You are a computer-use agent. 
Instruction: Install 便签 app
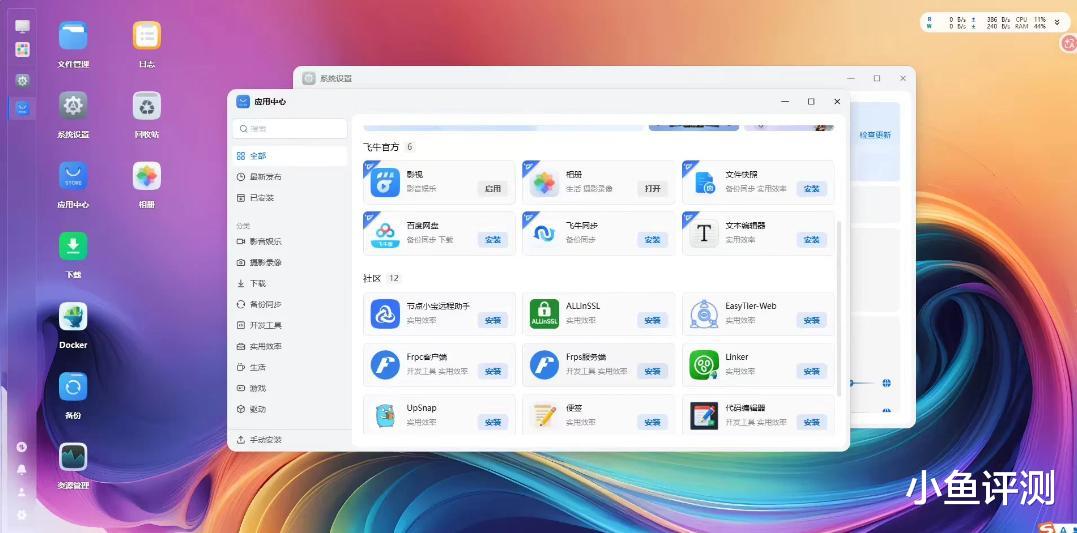coord(652,422)
